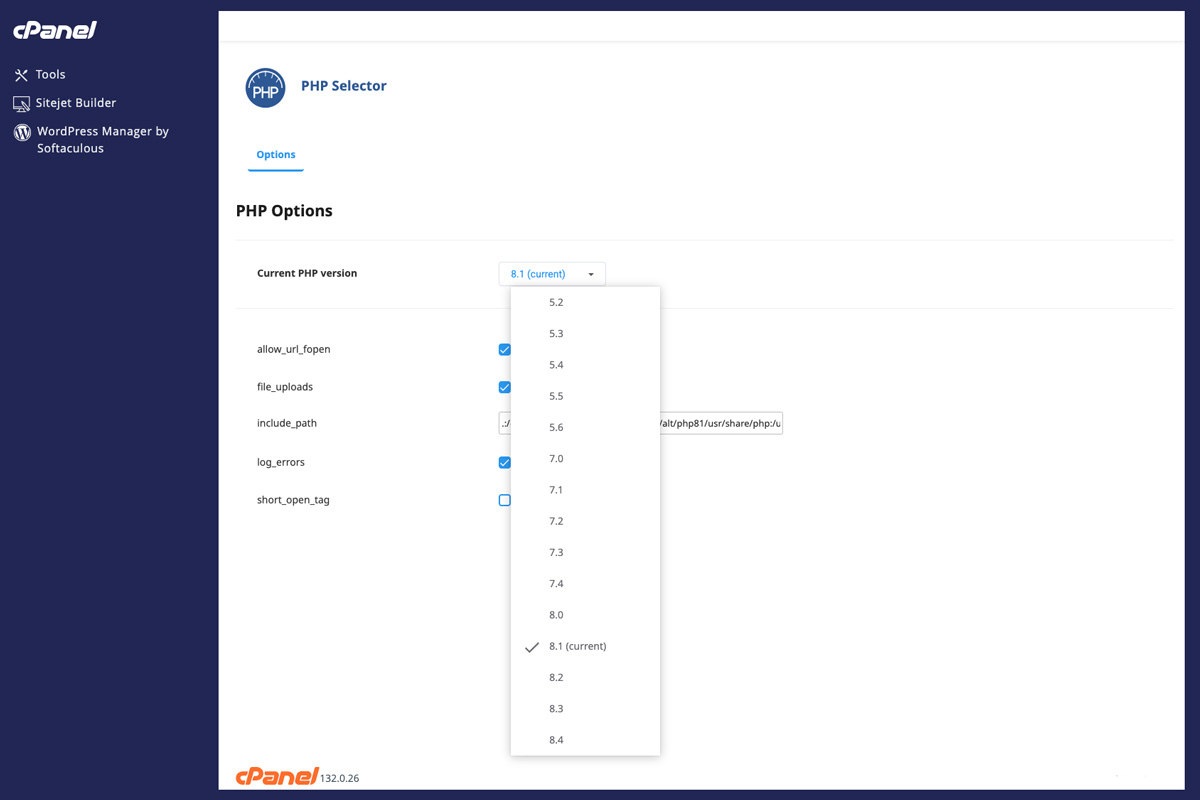Click the include_path label

(287, 423)
